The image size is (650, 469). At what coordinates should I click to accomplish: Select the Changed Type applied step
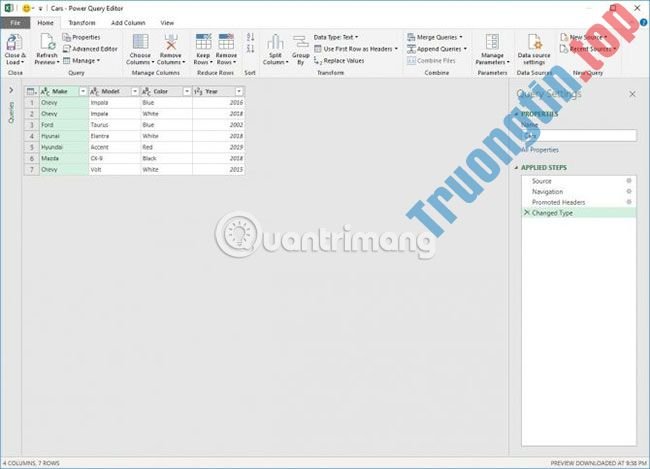[x=579, y=213]
